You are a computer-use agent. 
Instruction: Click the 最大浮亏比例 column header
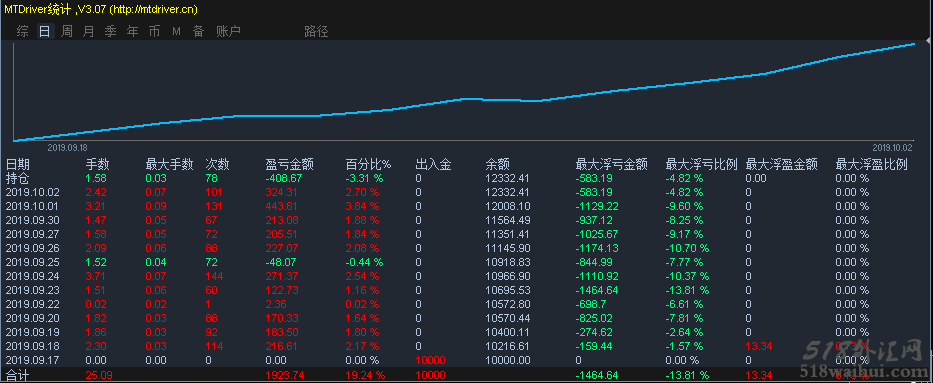pyautogui.click(x=702, y=165)
